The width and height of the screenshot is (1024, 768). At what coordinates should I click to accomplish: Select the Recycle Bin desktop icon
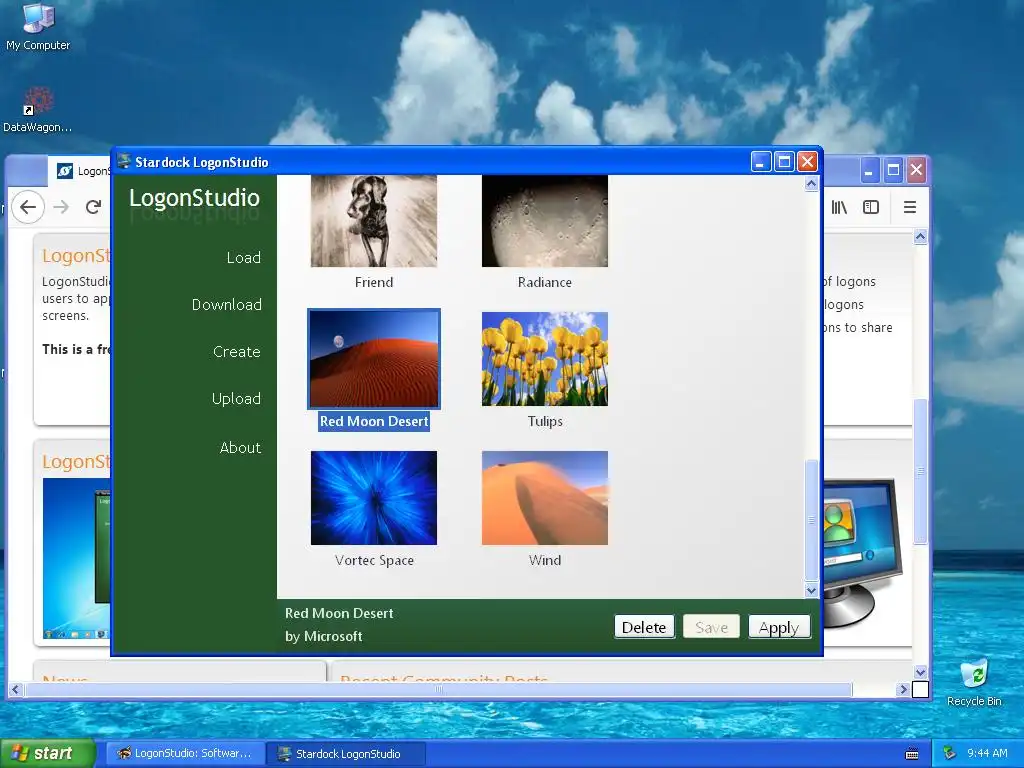coord(974,683)
